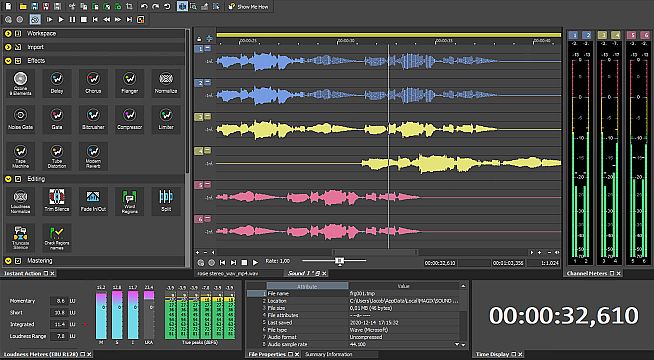654x360 pixels.
Task: Open the Noise Gate effect
Action: 20,119
